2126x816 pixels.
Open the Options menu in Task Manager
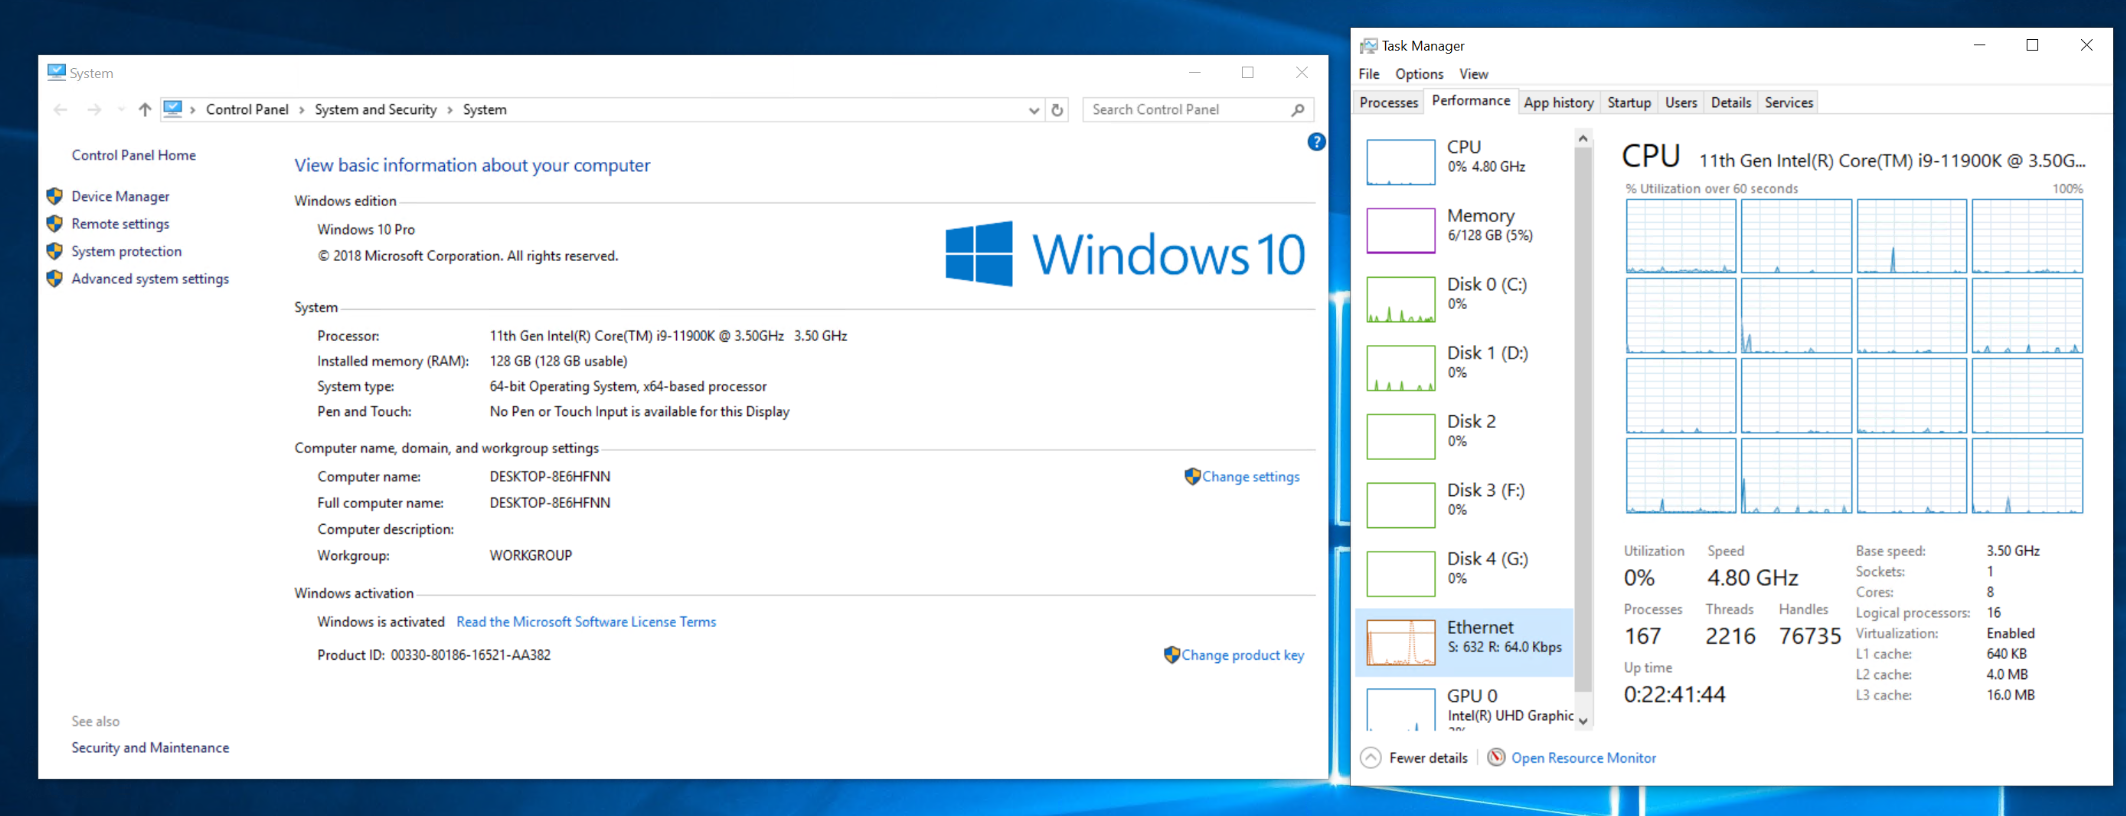pos(1418,74)
